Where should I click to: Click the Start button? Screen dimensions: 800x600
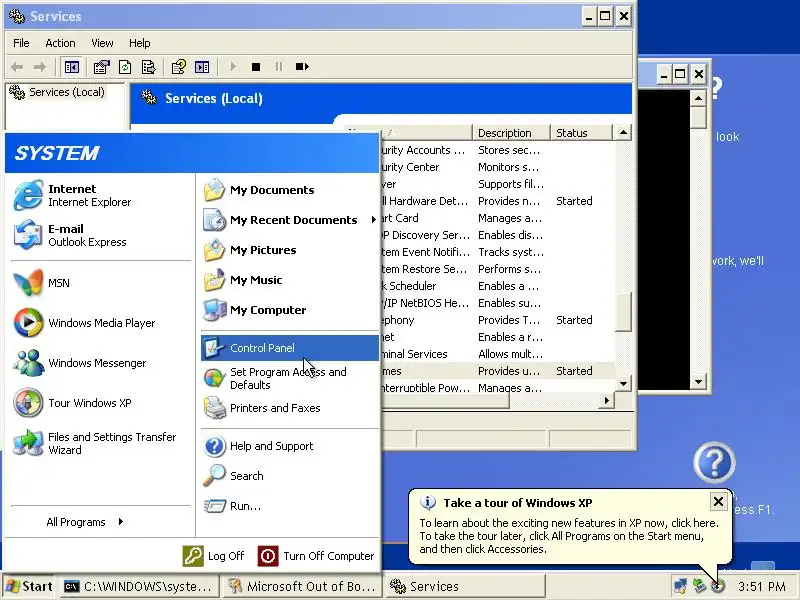coord(30,586)
